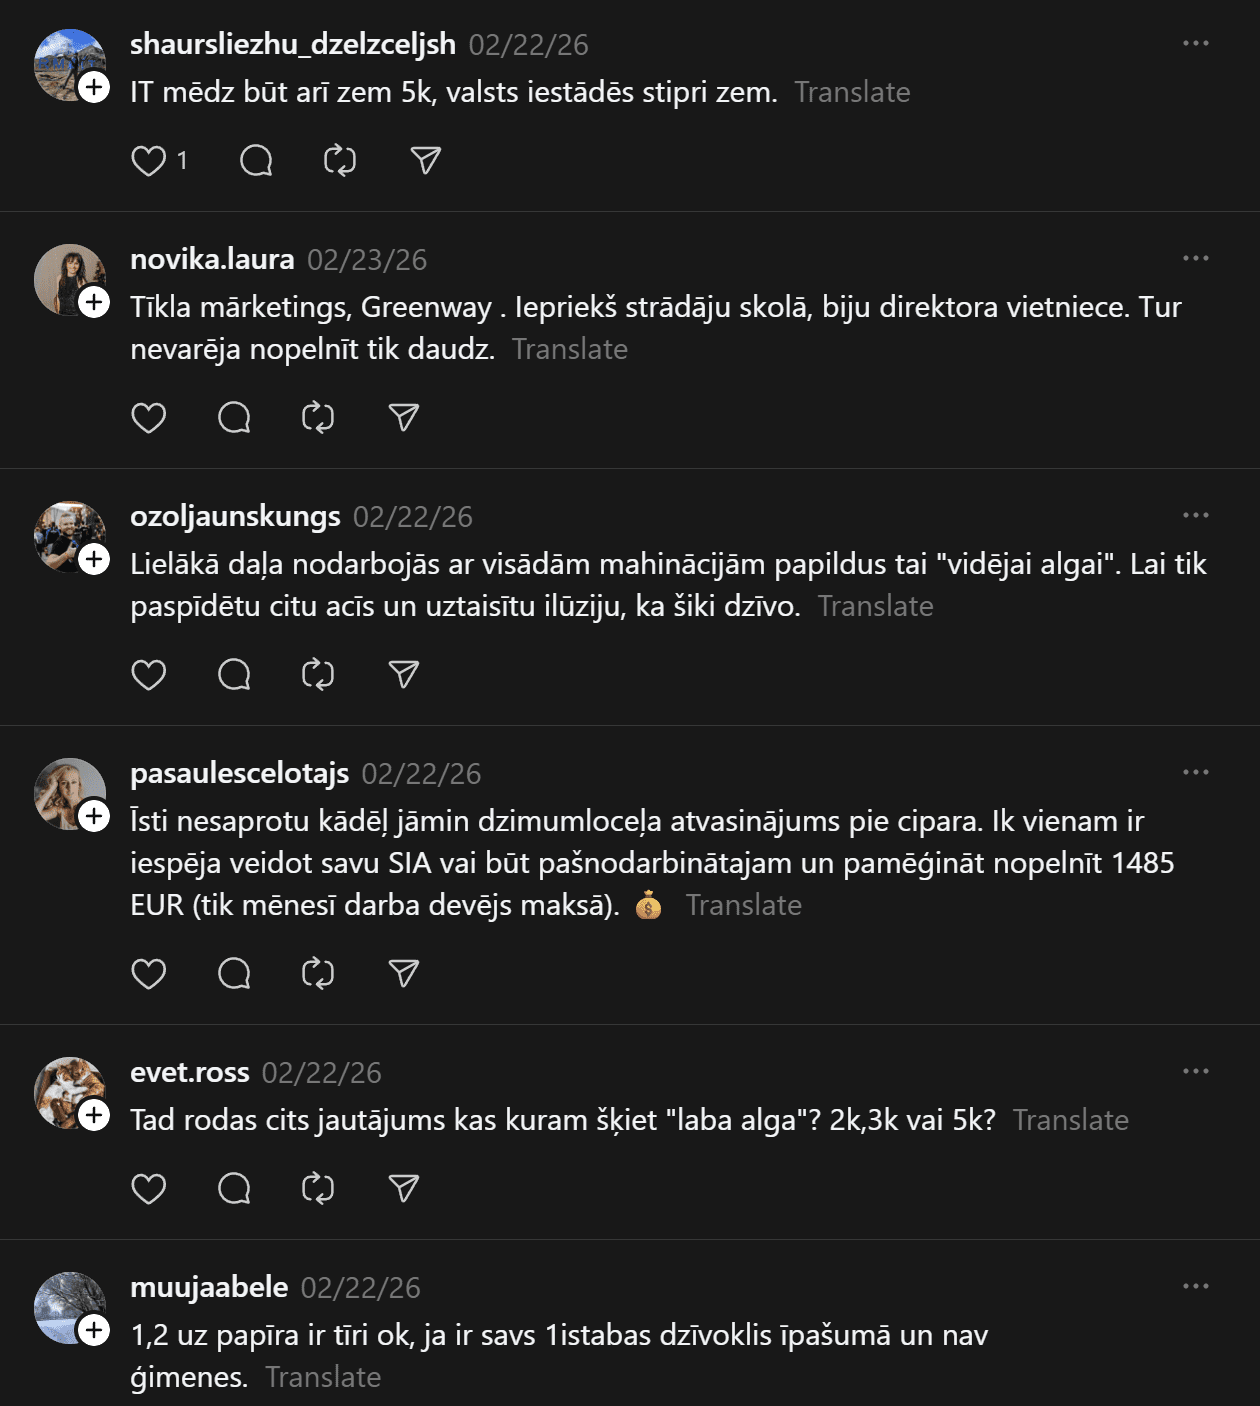Translate pasaulescelotajs's comment
Image resolution: width=1260 pixels, height=1406 pixels.
744,905
